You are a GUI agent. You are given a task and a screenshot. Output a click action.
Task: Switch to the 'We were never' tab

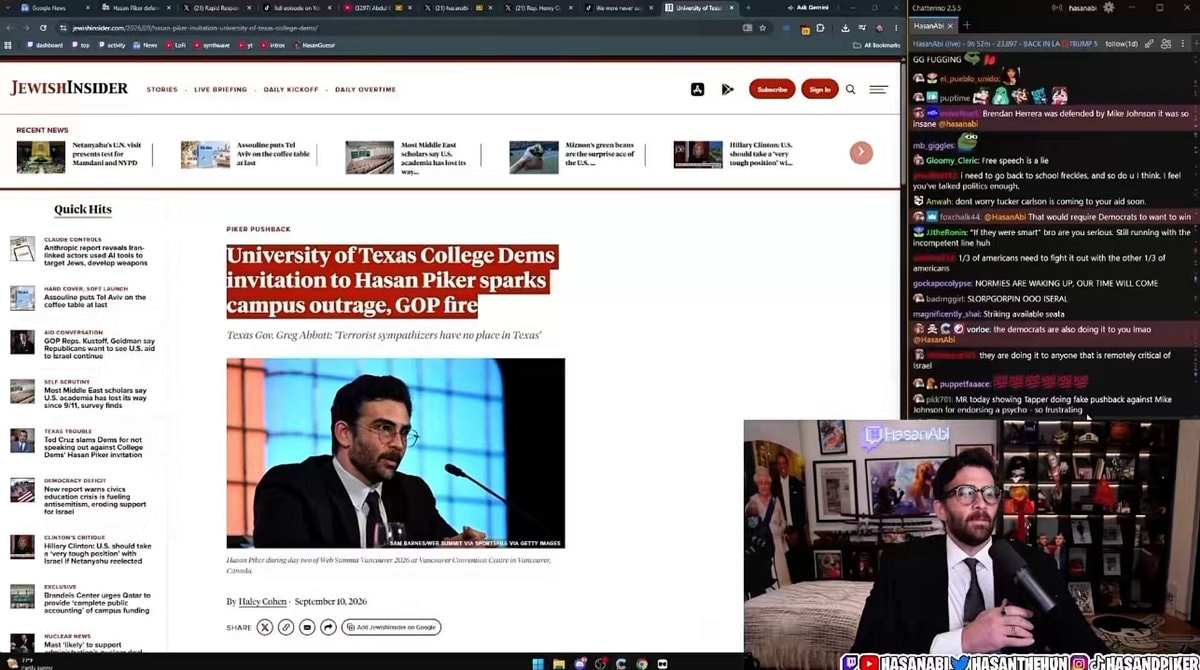618,8
